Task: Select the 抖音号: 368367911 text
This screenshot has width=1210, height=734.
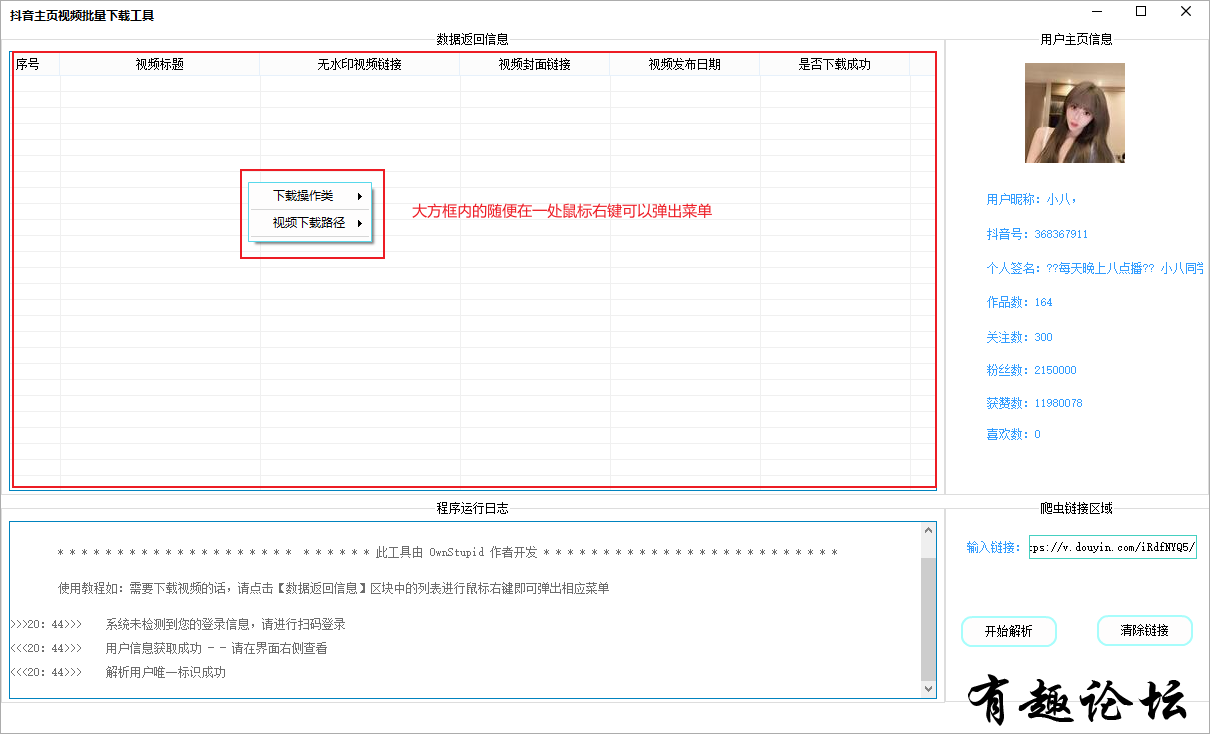Action: 1037,234
